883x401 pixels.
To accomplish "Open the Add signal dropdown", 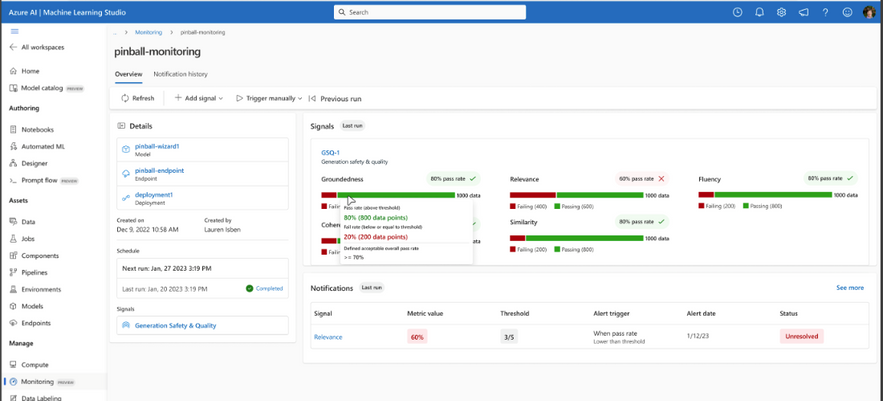I will tap(199, 98).
